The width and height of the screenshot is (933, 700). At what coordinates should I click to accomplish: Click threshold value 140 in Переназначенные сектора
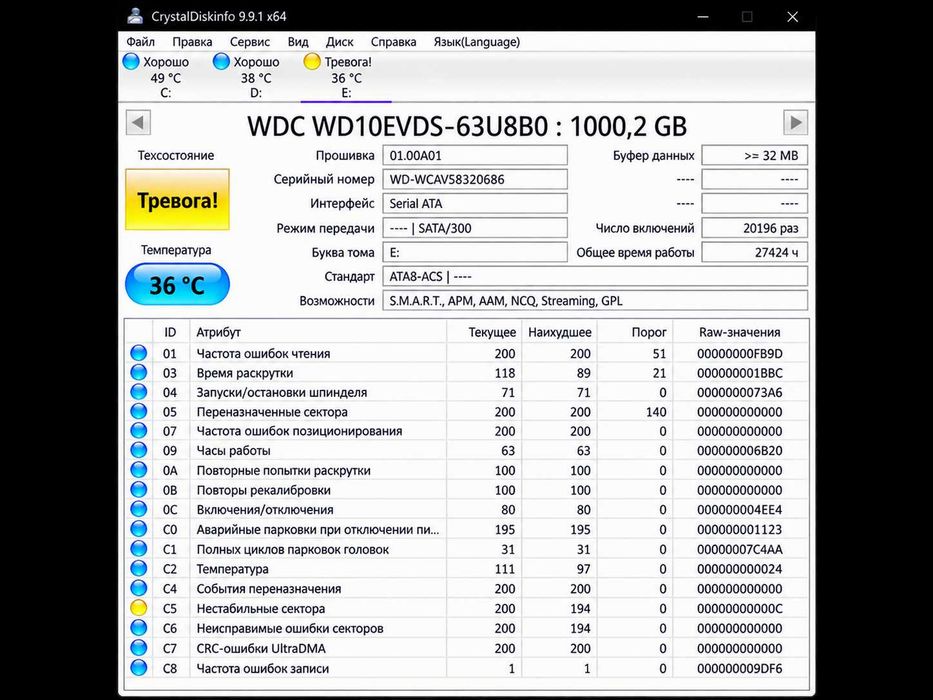point(656,412)
